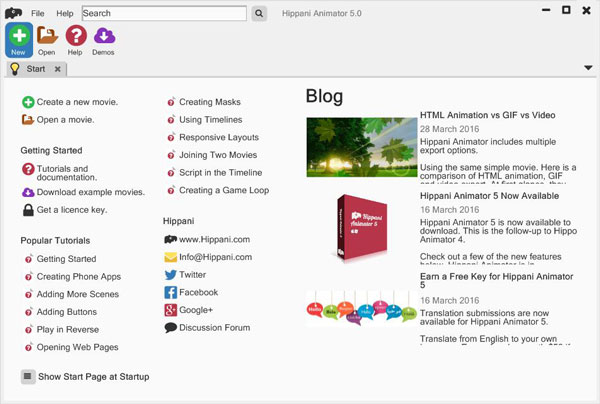Open the Twitter link
This screenshot has height=404, width=600.
click(x=192, y=275)
